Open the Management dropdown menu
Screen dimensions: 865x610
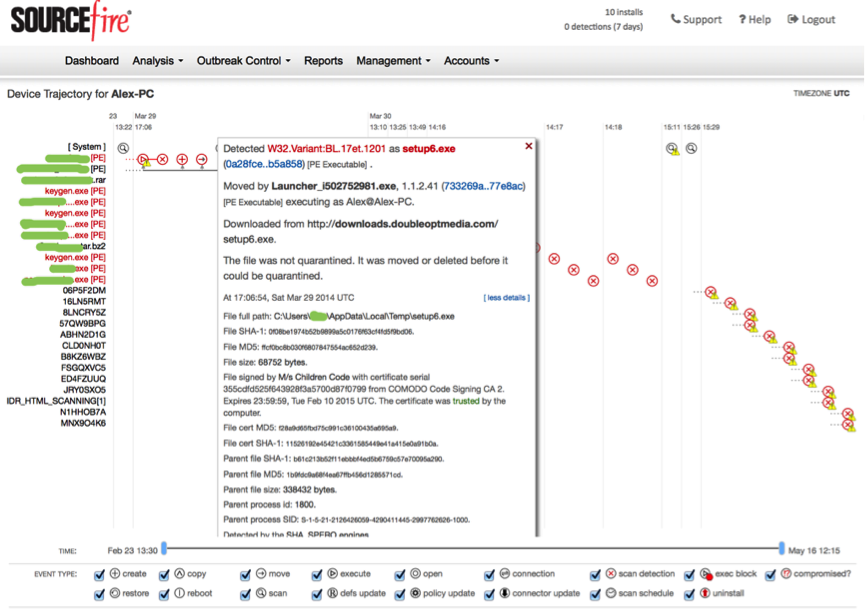pos(393,61)
